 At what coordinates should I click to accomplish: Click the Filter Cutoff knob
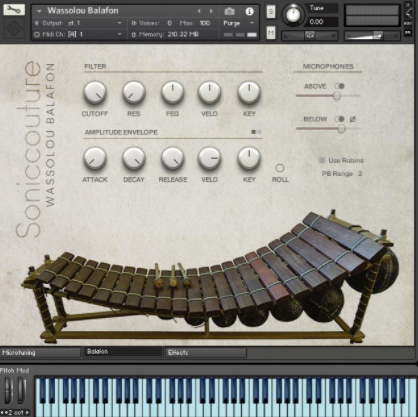click(x=95, y=92)
